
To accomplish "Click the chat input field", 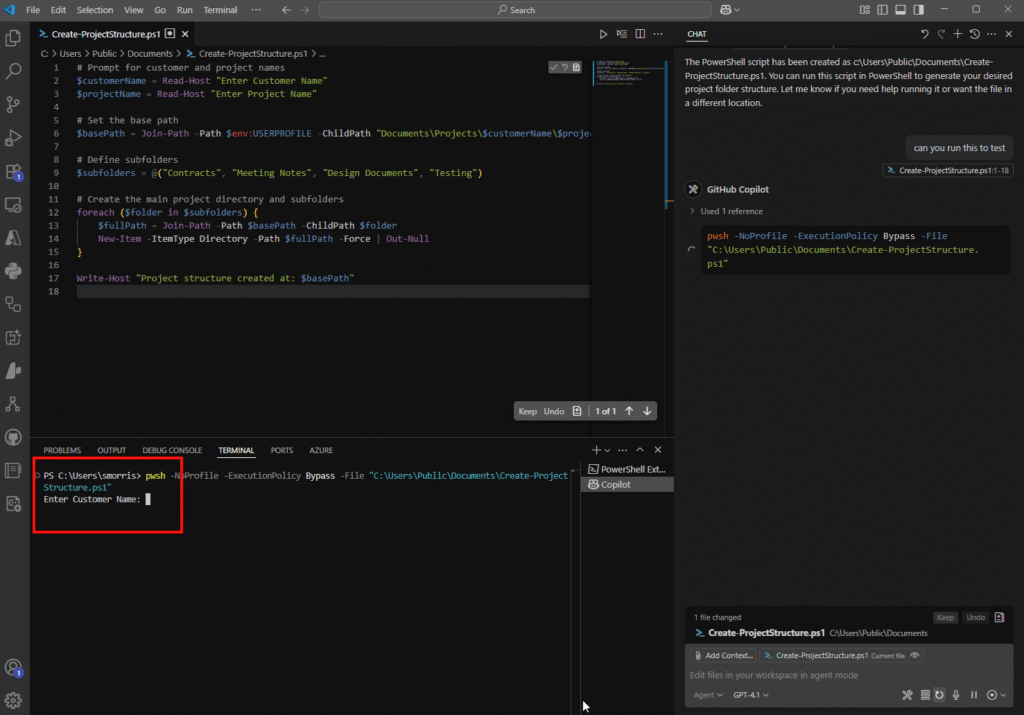I will tap(849, 675).
